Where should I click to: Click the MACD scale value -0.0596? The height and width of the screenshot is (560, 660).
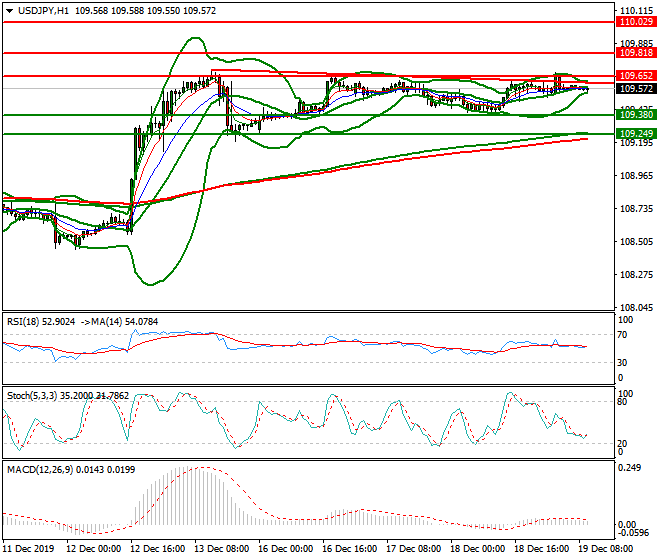coord(633,533)
